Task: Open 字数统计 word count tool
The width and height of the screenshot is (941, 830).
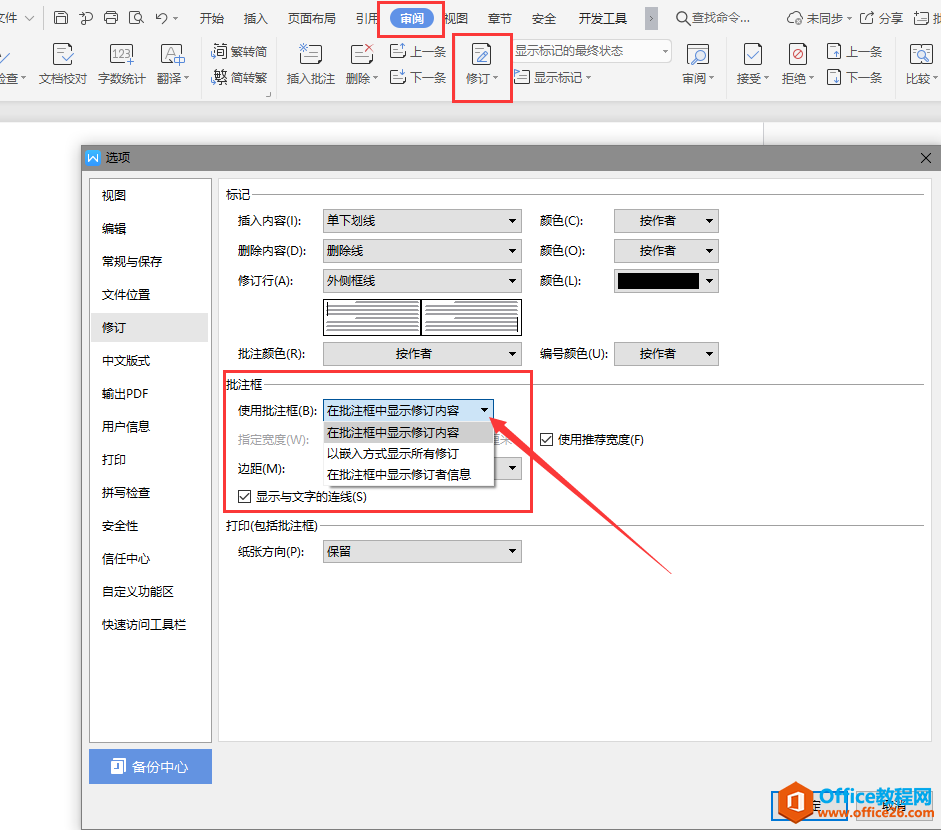Action: point(122,64)
